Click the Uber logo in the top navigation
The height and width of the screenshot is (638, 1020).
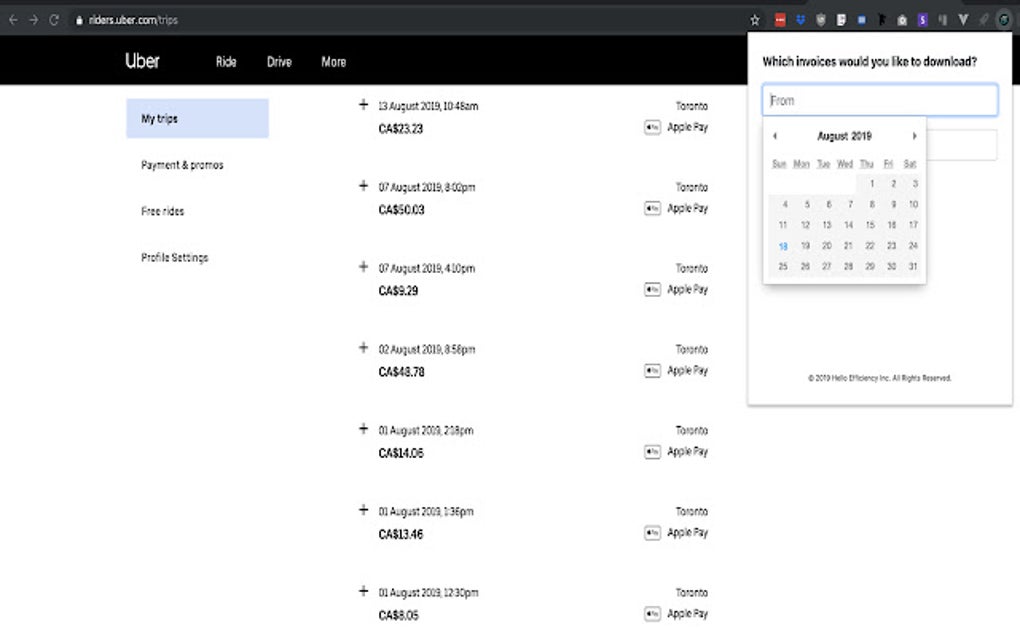point(141,61)
